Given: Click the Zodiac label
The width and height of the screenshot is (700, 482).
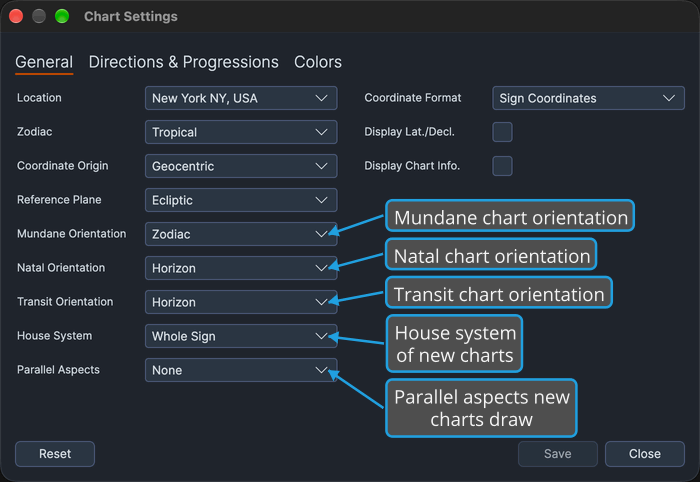Looking at the screenshot, I should pyautogui.click(x=34, y=132).
